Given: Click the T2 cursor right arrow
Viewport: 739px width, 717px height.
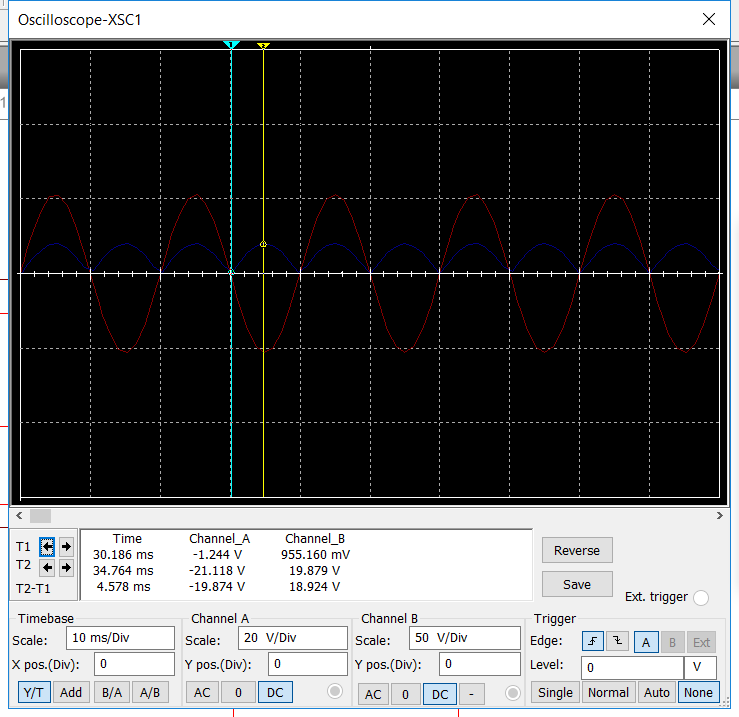Looking at the screenshot, I should 66,567.
